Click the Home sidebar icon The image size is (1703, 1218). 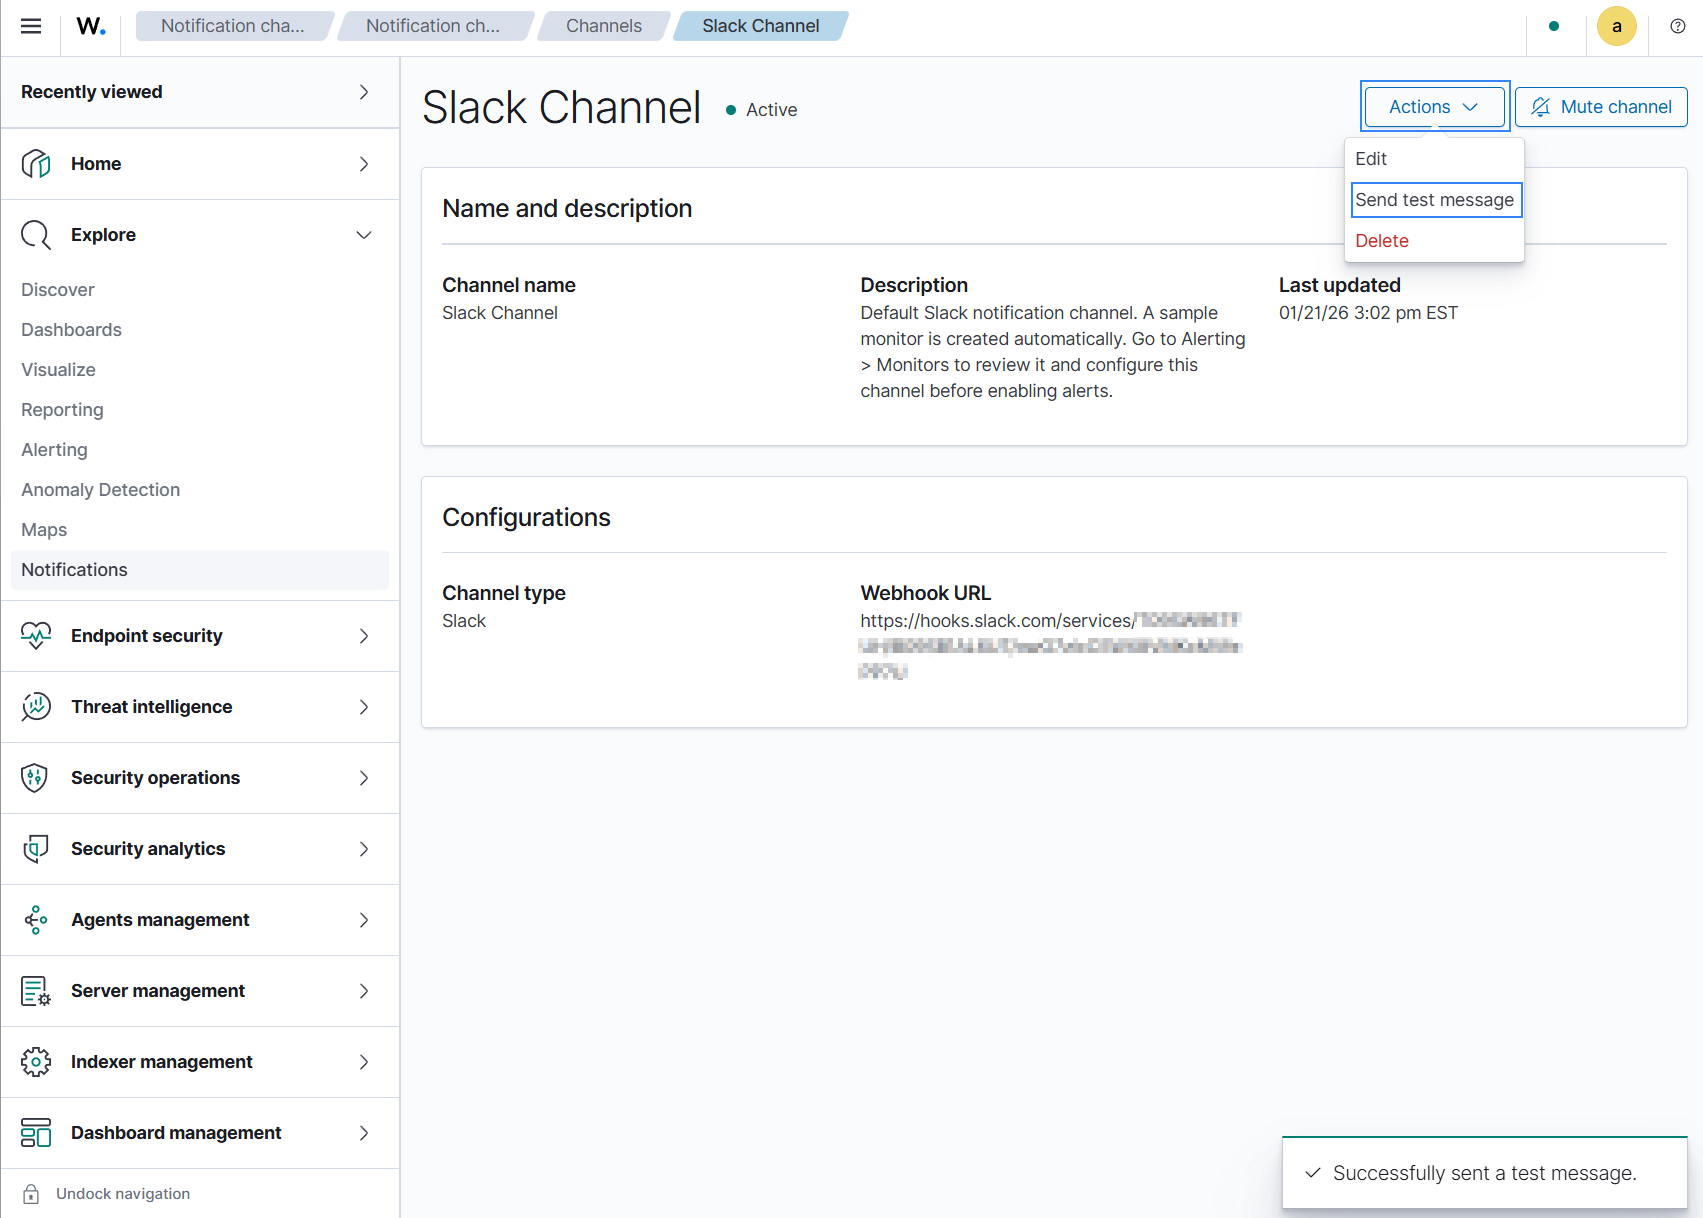(x=36, y=164)
